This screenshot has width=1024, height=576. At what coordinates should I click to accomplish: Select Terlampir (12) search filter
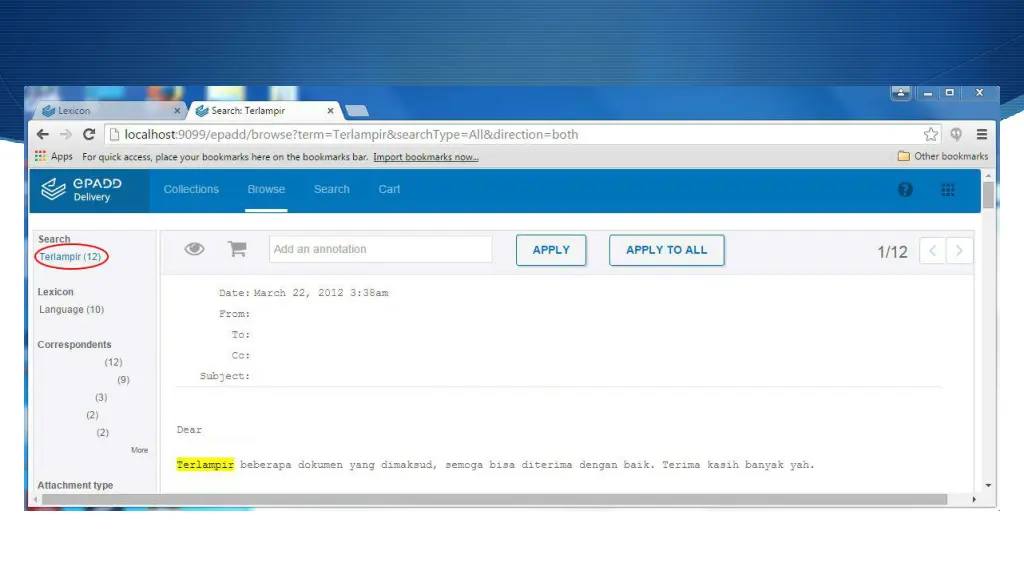(x=70, y=257)
